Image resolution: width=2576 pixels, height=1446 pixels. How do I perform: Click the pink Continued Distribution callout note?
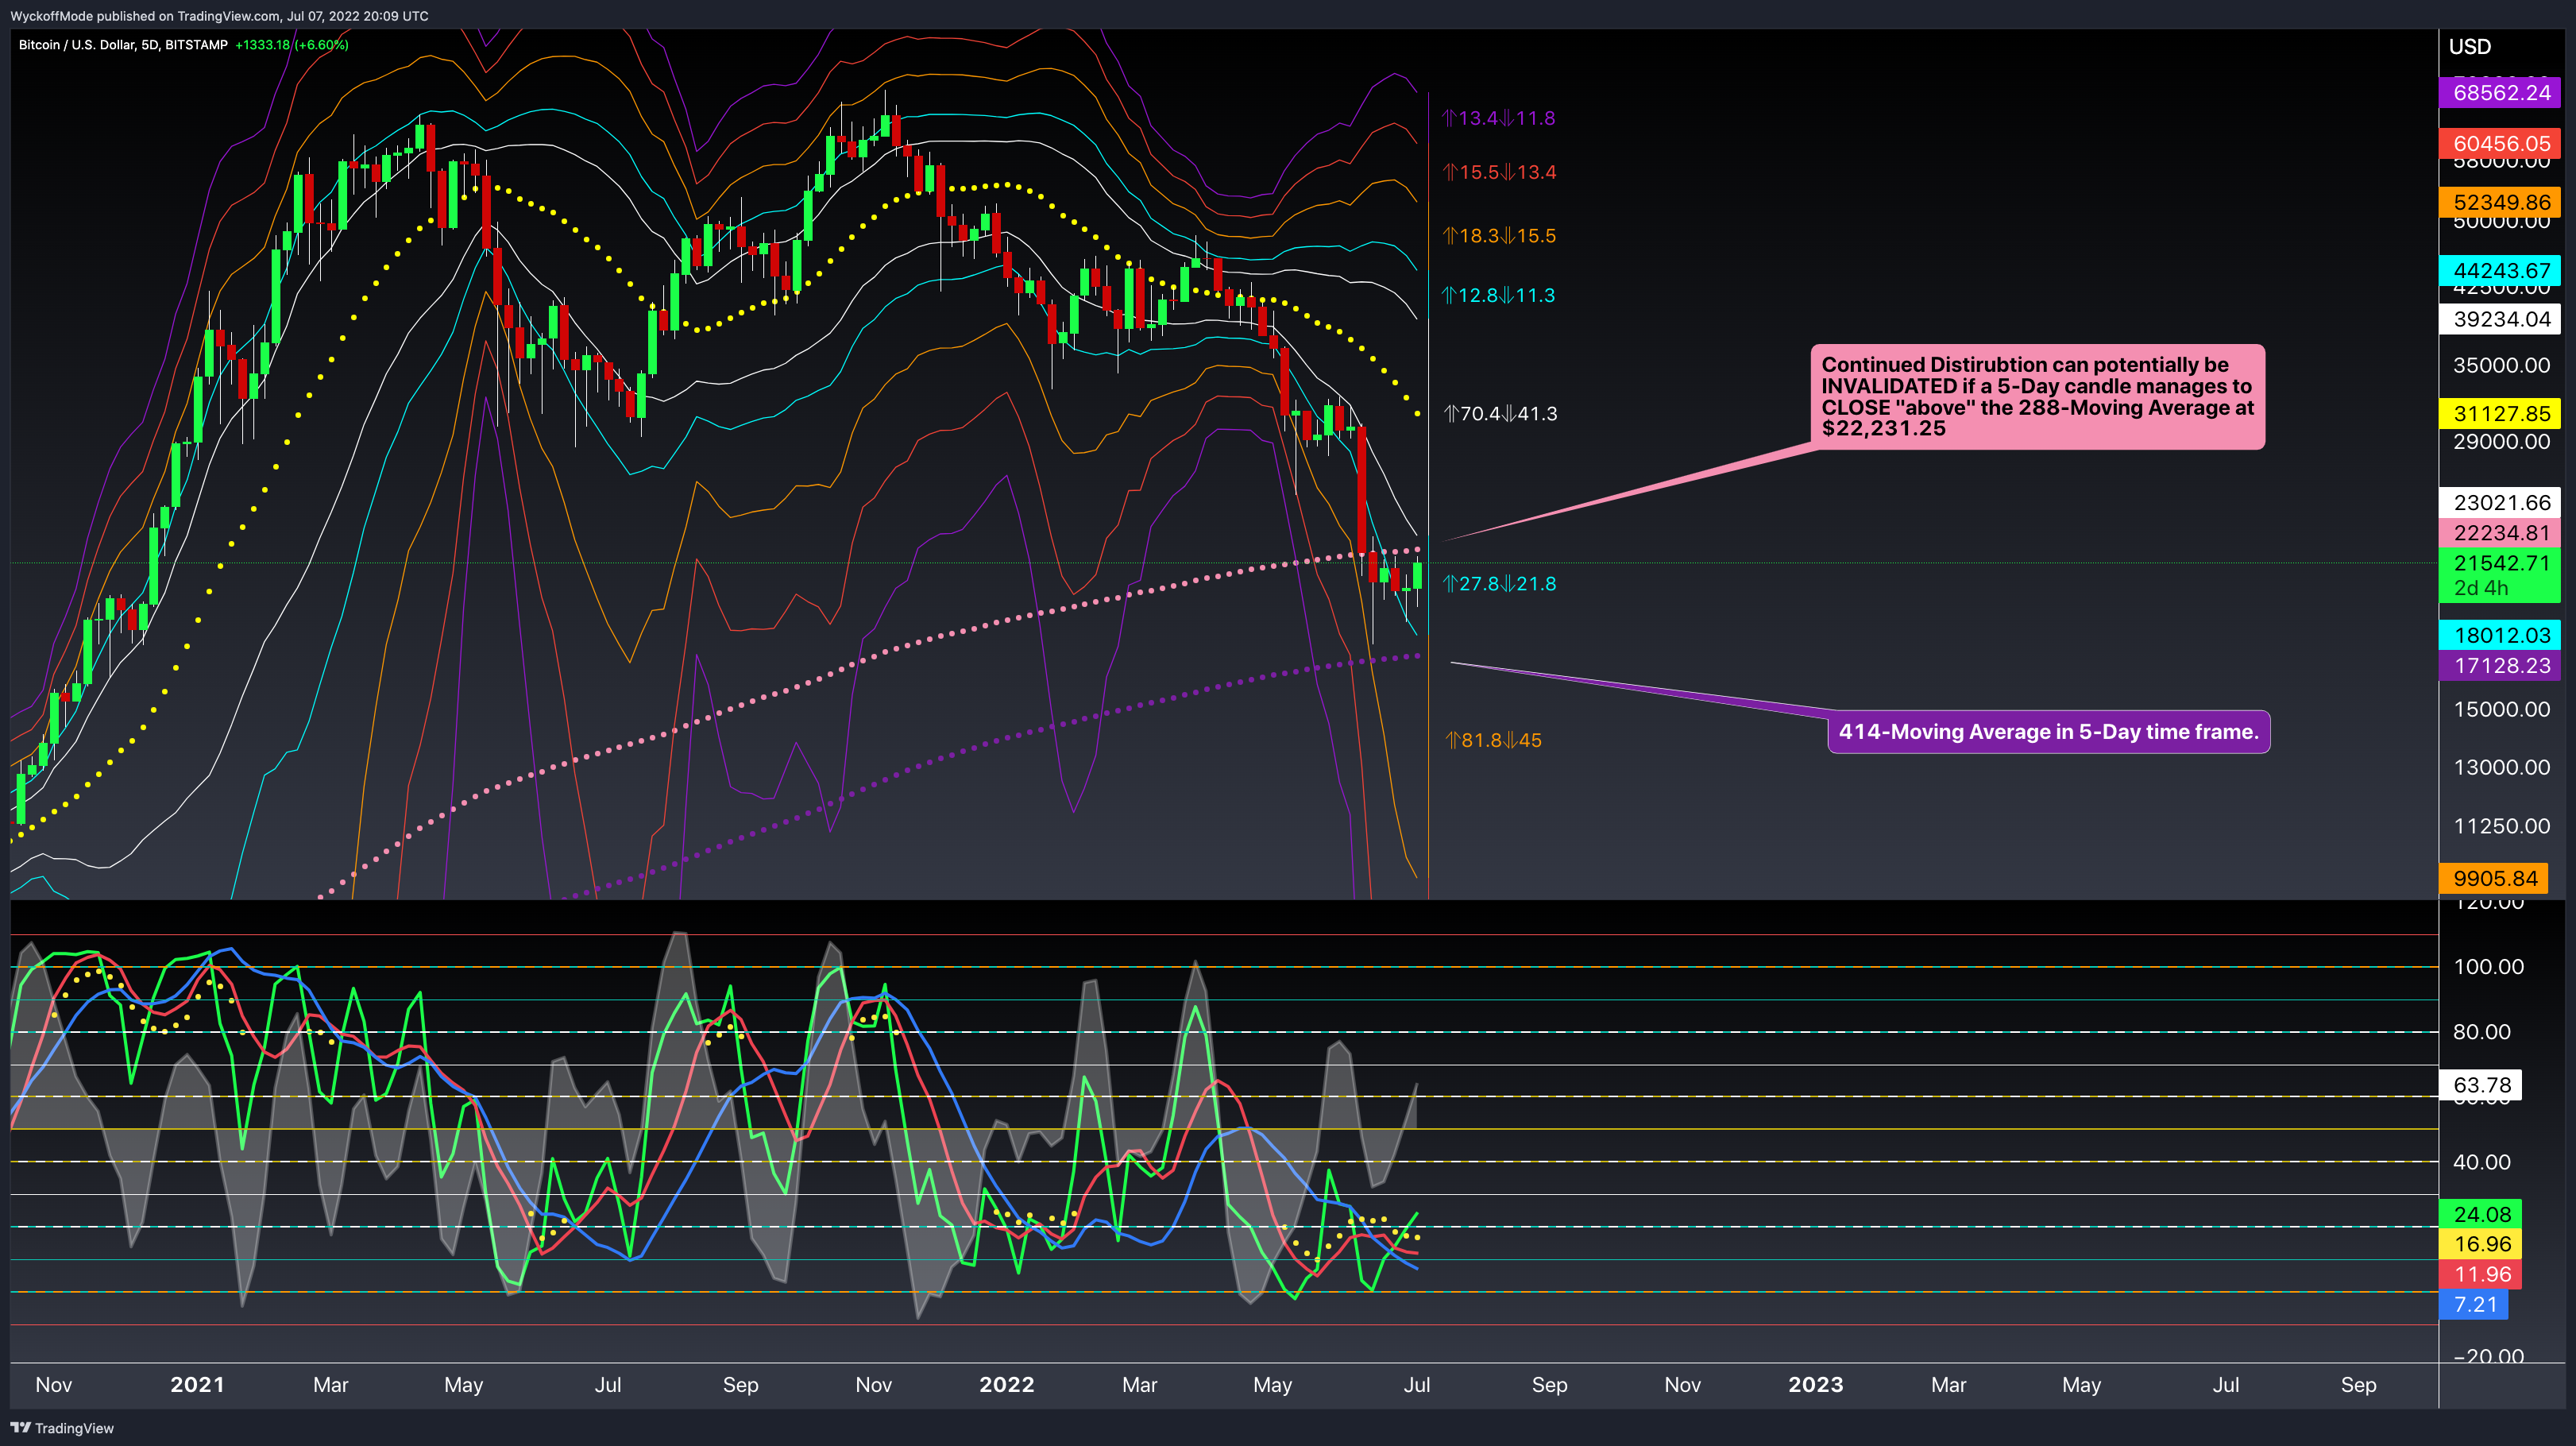[2037, 397]
